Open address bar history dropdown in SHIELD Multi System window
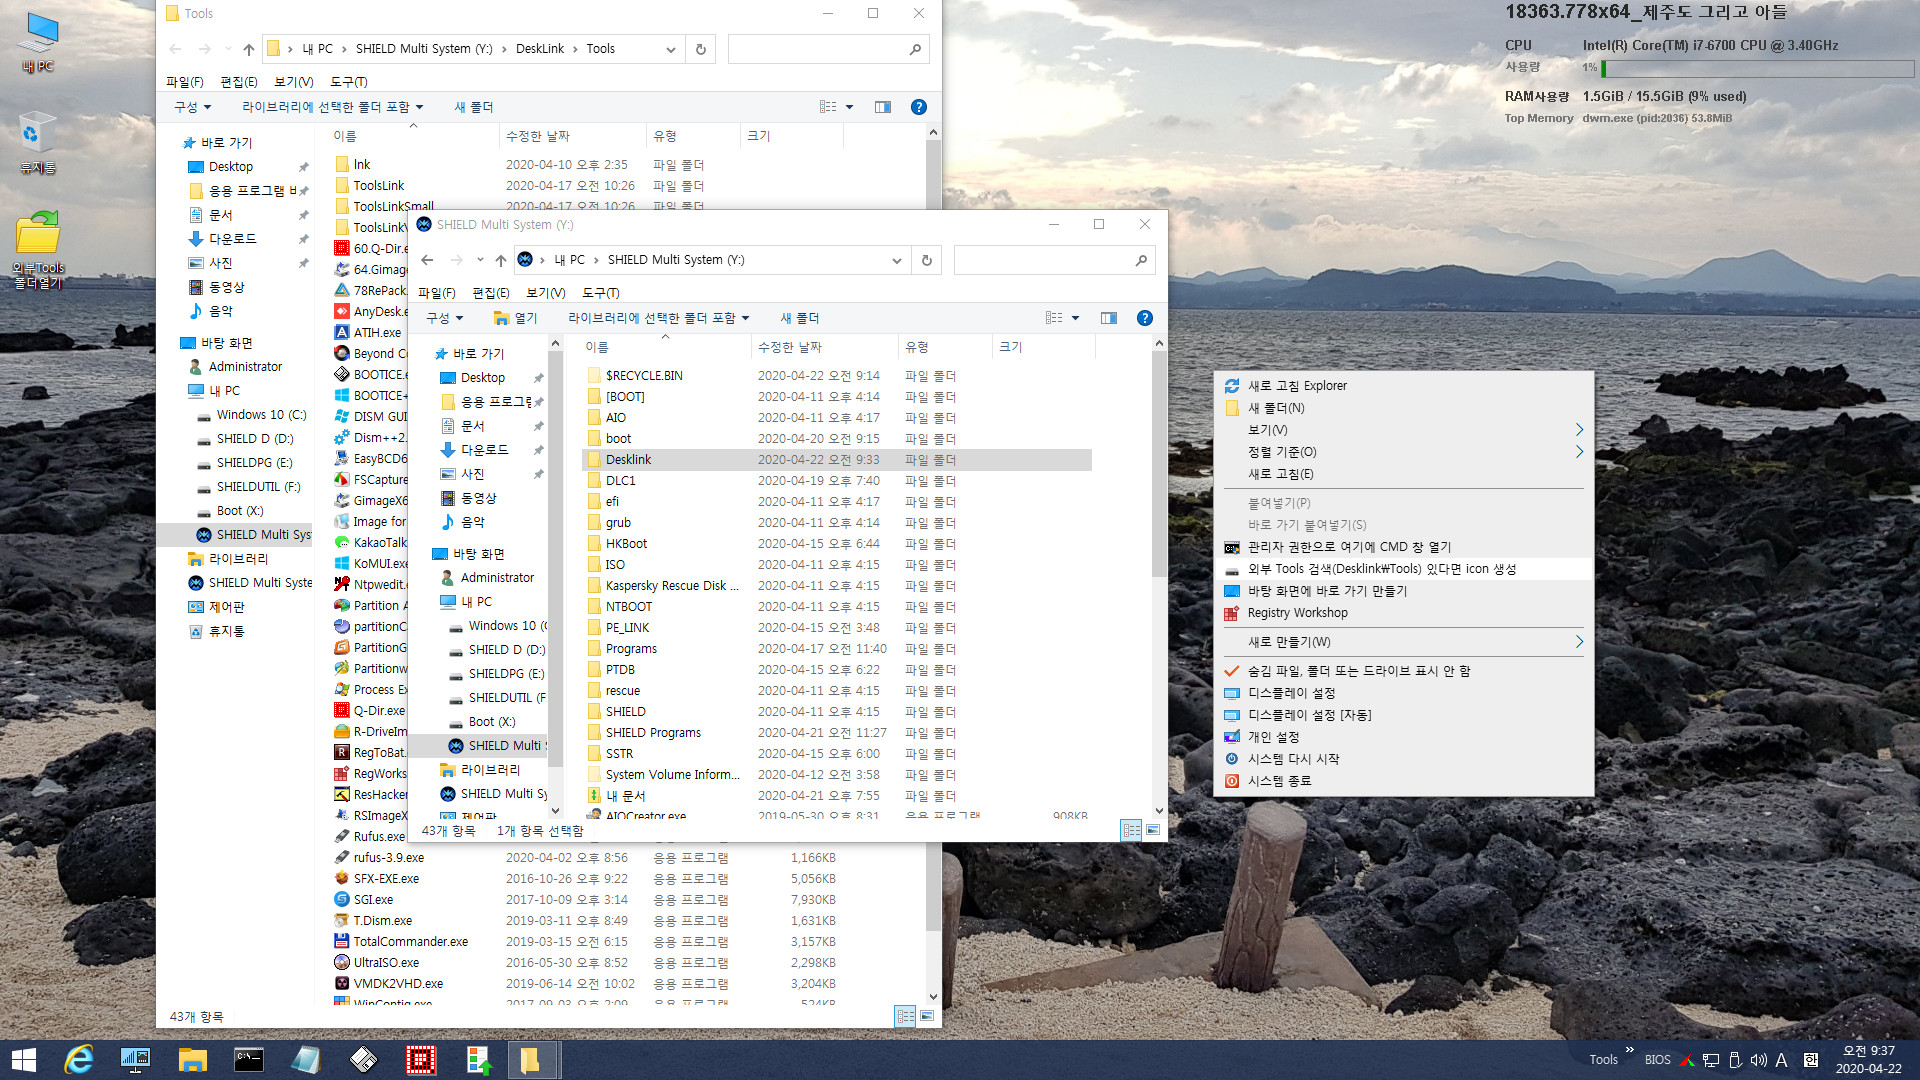The image size is (1920, 1080). click(x=896, y=260)
